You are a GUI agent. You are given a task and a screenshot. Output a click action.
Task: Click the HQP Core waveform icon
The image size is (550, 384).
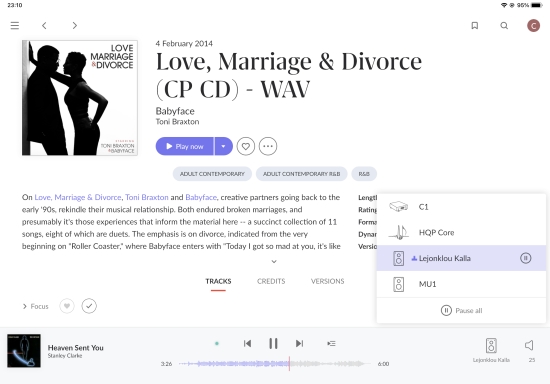click(x=399, y=233)
